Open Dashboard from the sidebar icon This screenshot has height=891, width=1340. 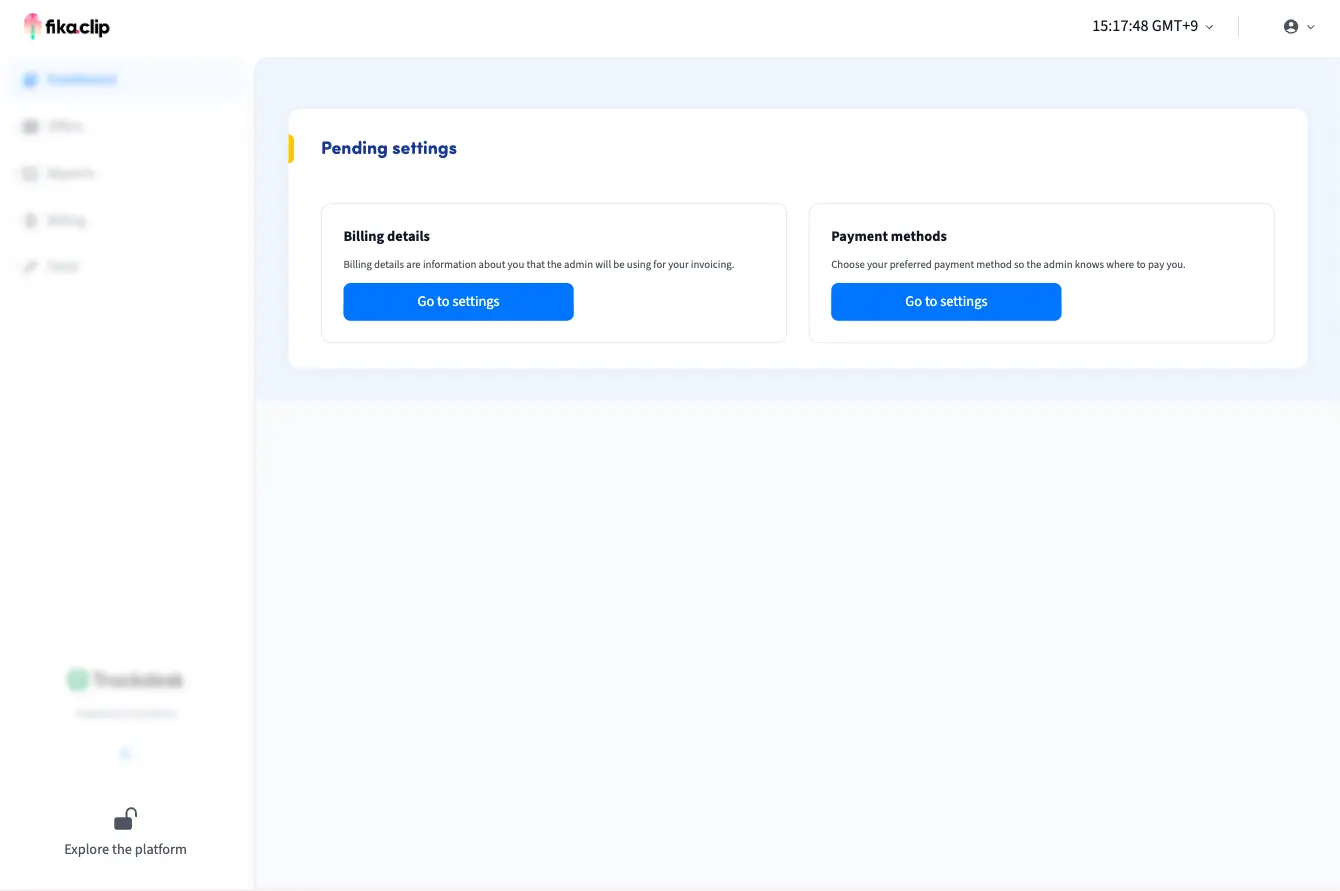pyautogui.click(x=30, y=80)
